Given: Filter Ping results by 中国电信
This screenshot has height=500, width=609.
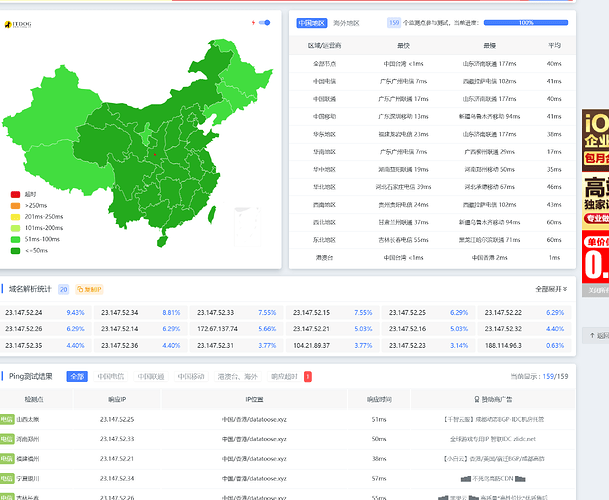Looking at the screenshot, I should 111,376.
